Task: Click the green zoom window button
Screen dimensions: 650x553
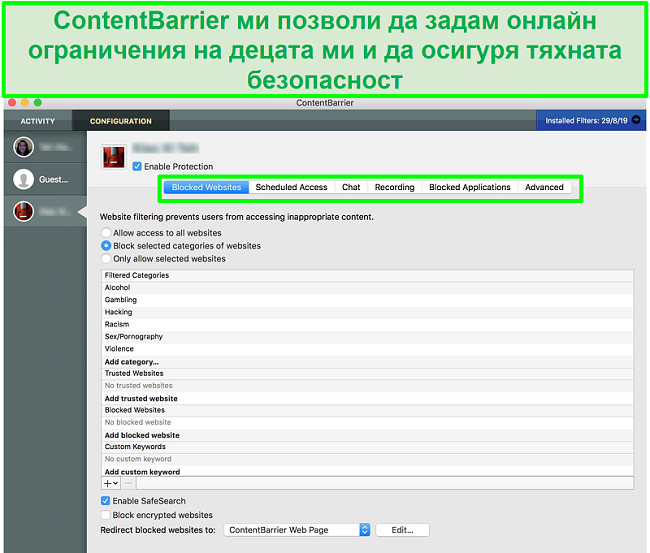Action: 38,102
